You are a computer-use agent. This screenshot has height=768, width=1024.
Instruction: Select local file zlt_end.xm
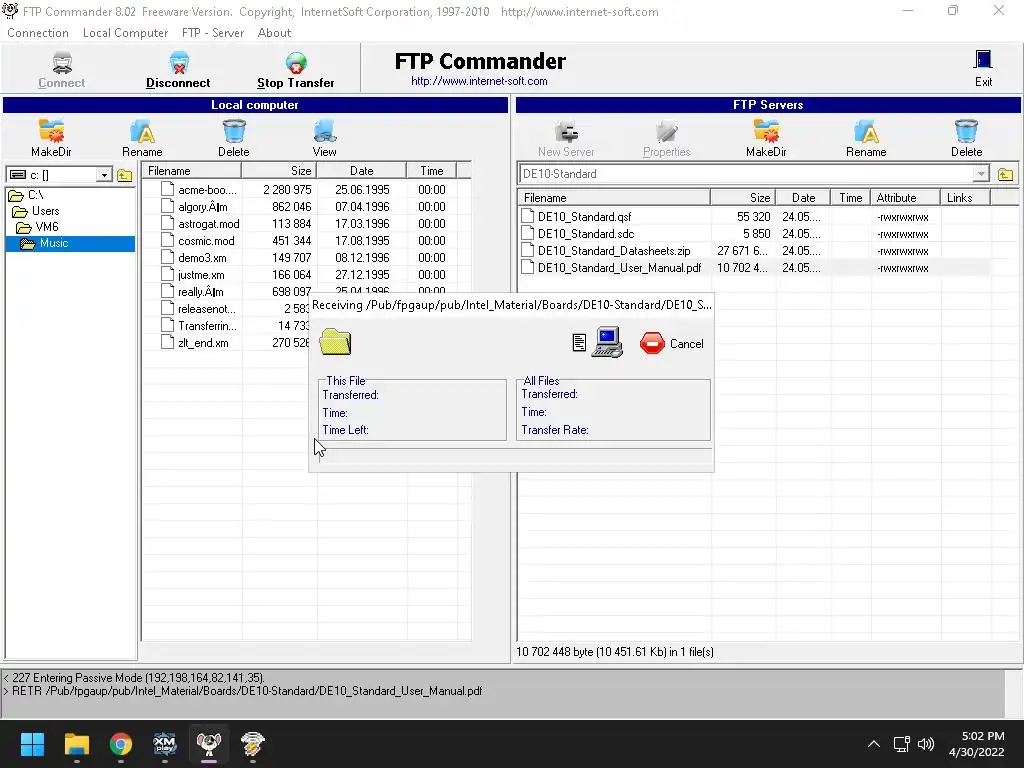tap(203, 343)
